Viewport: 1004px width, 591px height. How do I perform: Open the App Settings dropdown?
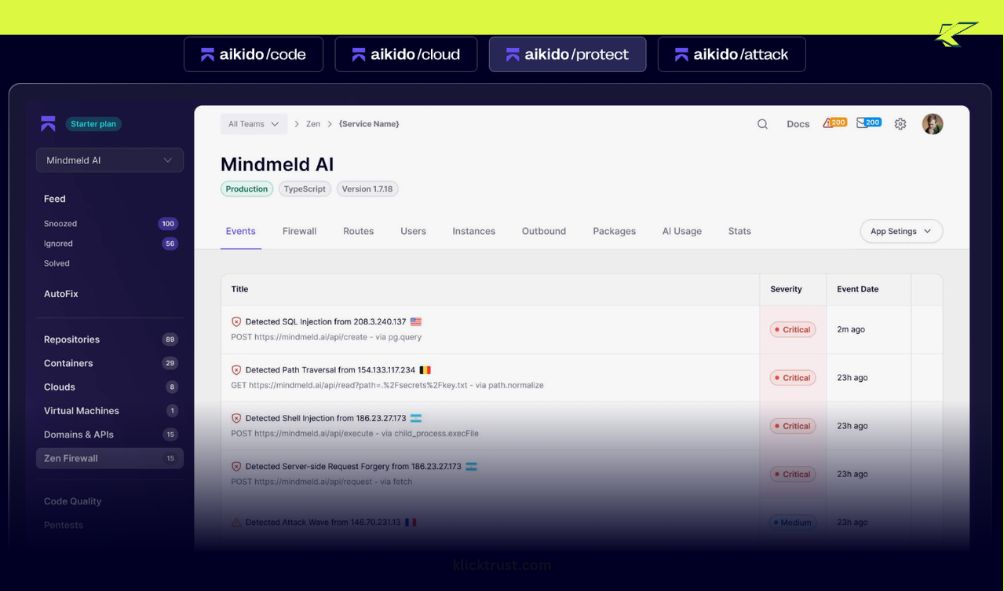(900, 231)
